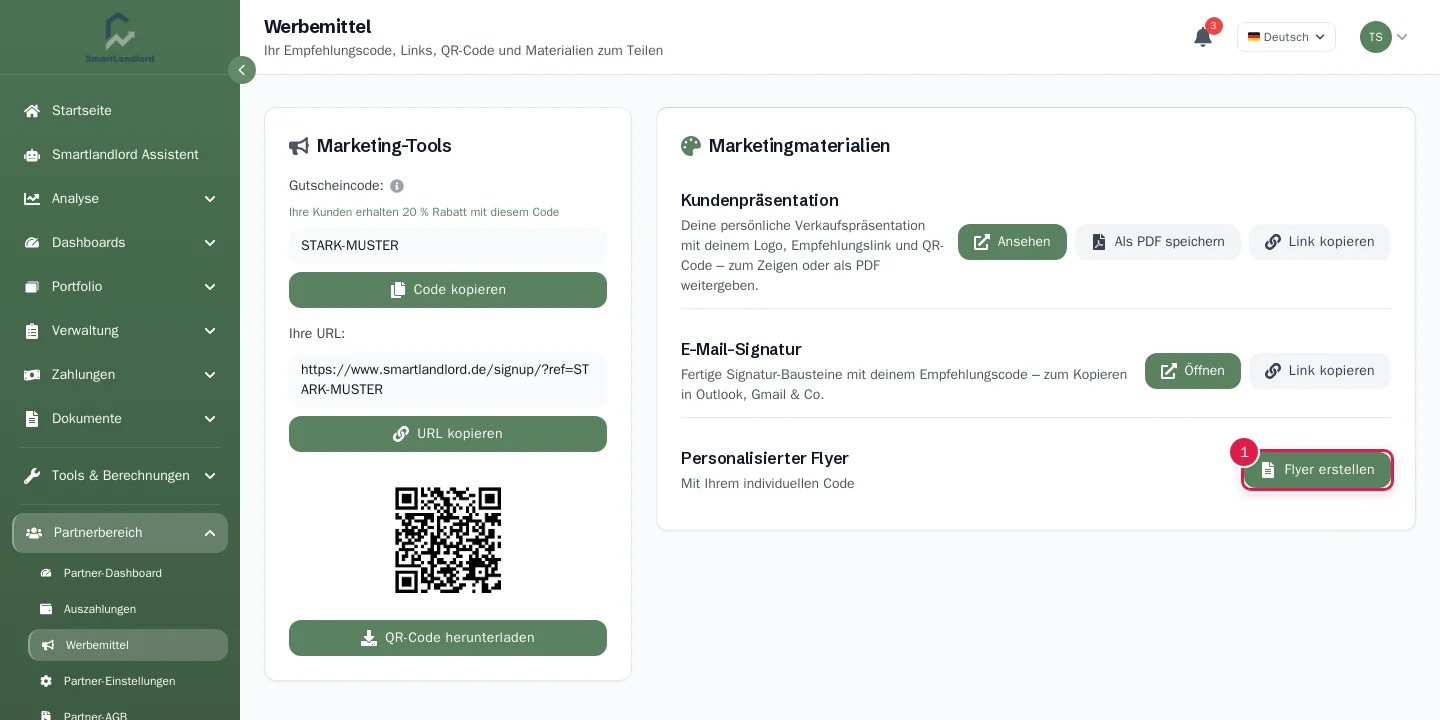The image size is (1440, 720).
Task: Click the Dokumente file icon
Action: tap(32, 419)
